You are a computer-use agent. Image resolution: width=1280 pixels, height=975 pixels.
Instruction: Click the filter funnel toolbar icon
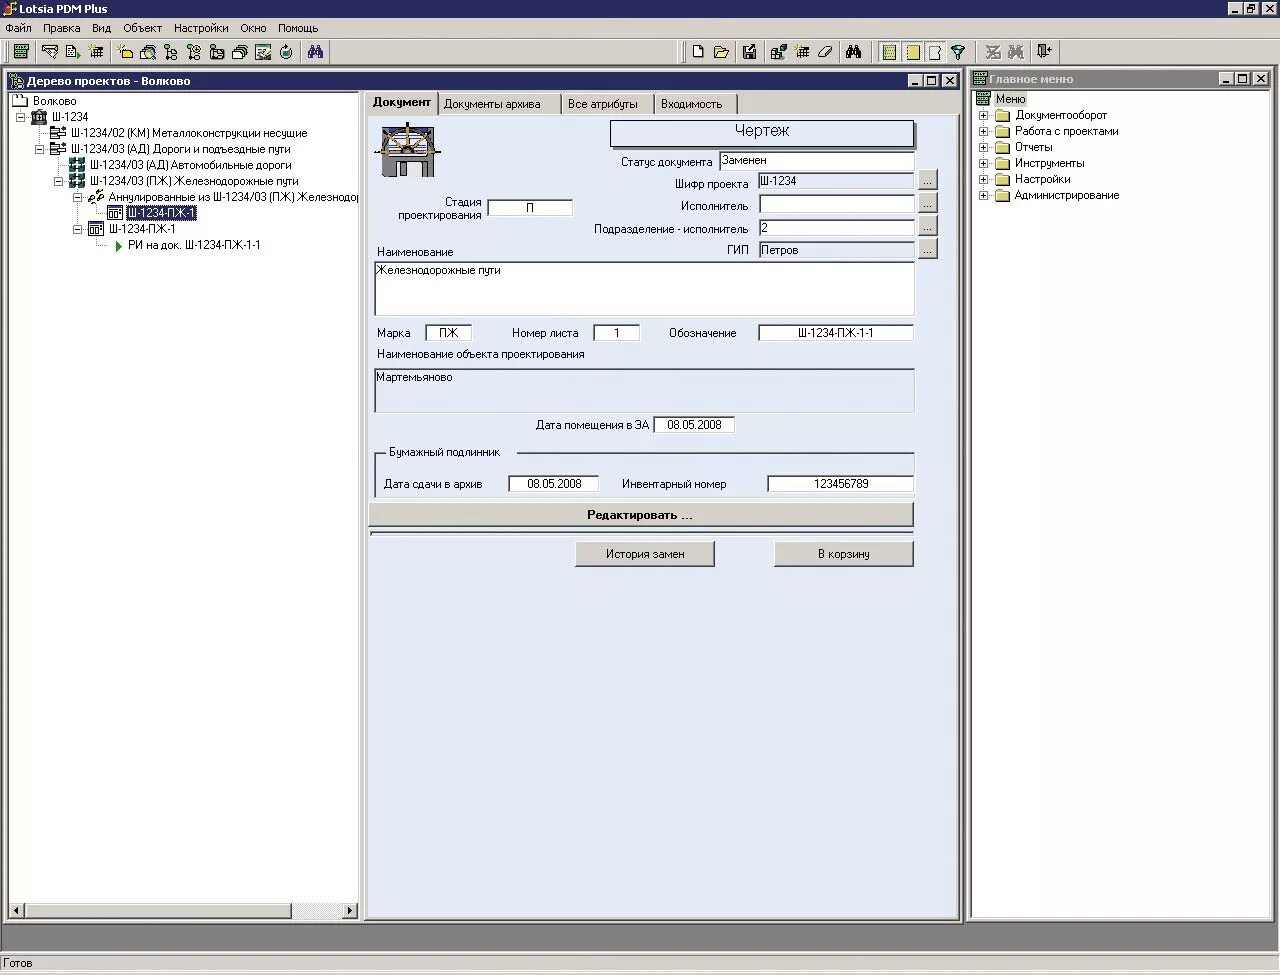pos(958,52)
